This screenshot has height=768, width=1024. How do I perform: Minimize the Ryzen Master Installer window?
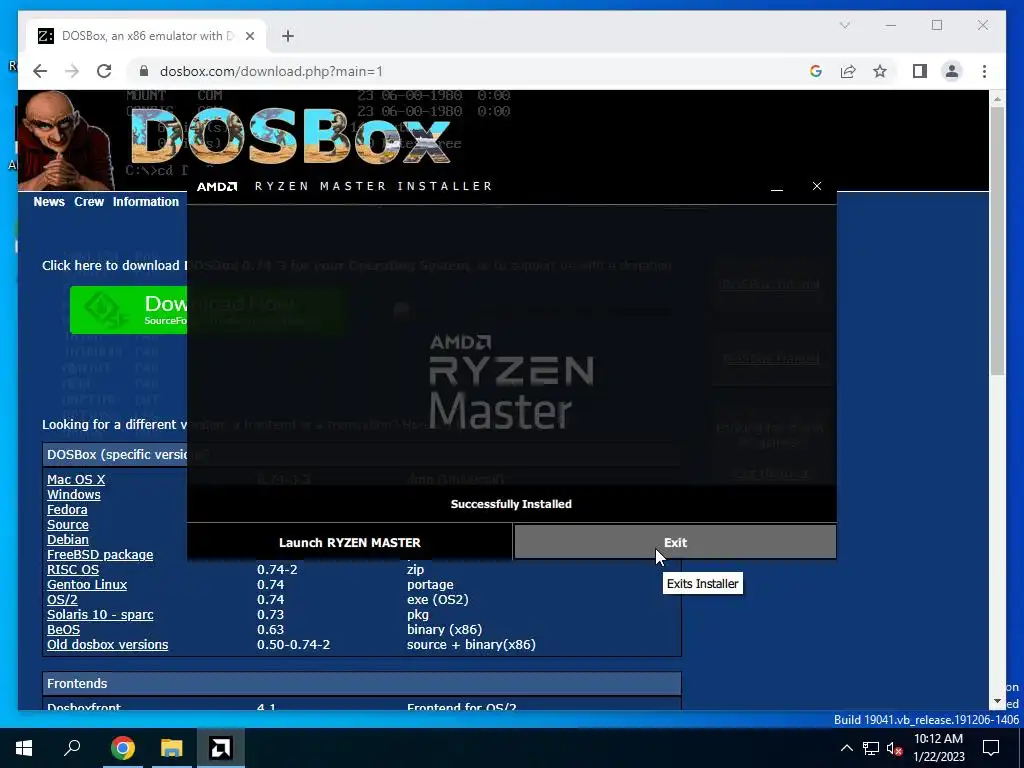click(x=776, y=186)
